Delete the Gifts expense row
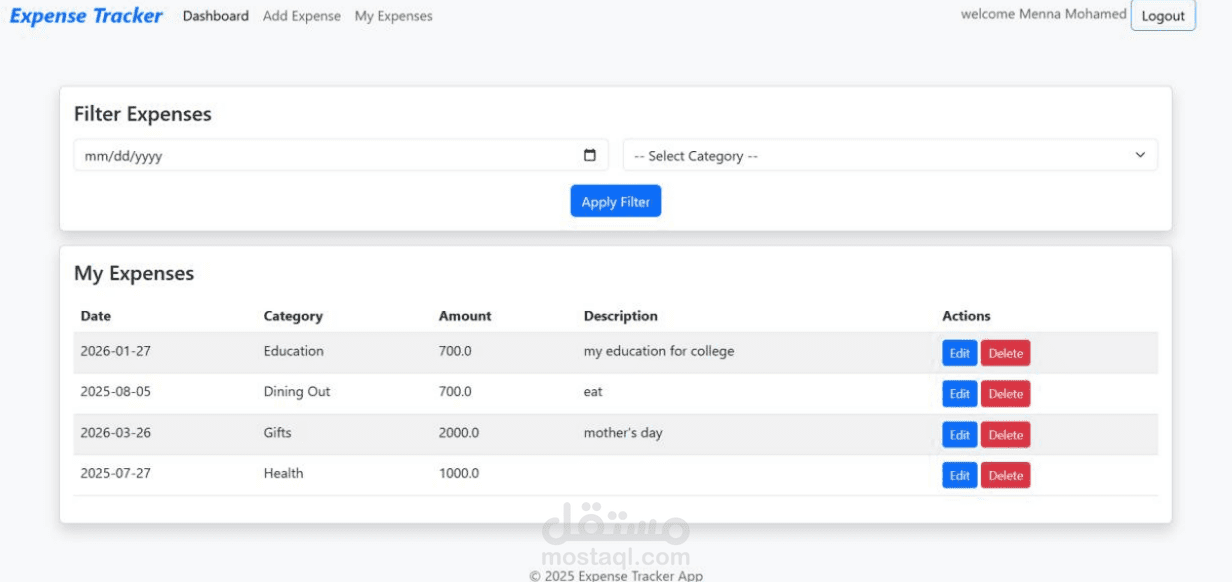1232x582 pixels. point(1005,435)
